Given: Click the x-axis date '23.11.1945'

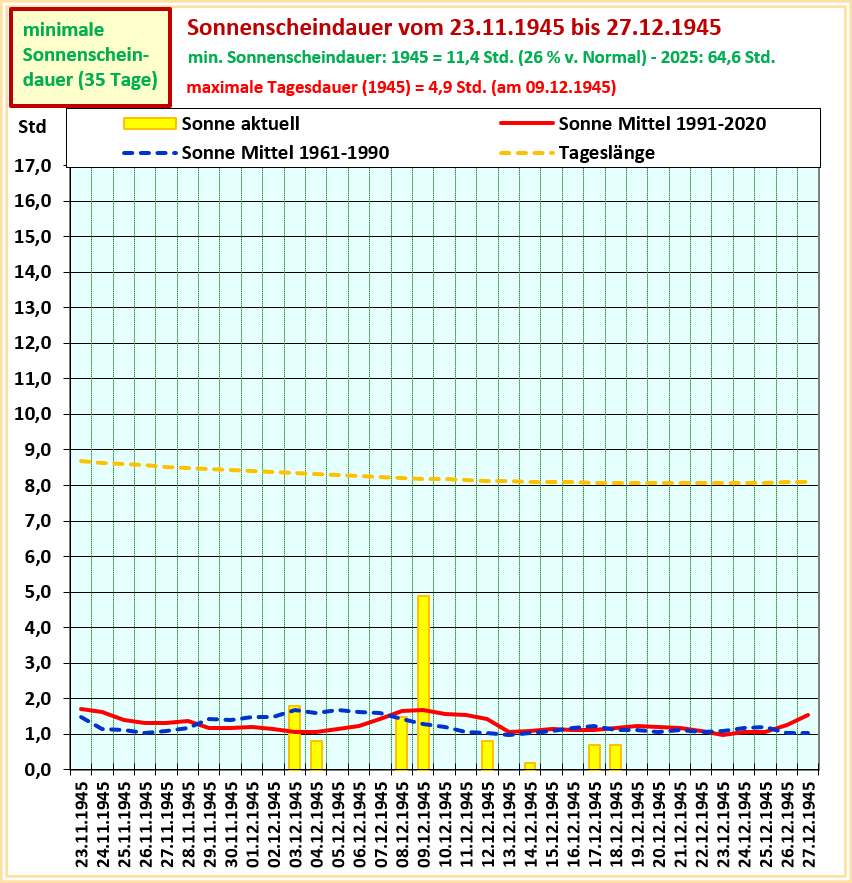Looking at the screenshot, I should click(82, 824).
